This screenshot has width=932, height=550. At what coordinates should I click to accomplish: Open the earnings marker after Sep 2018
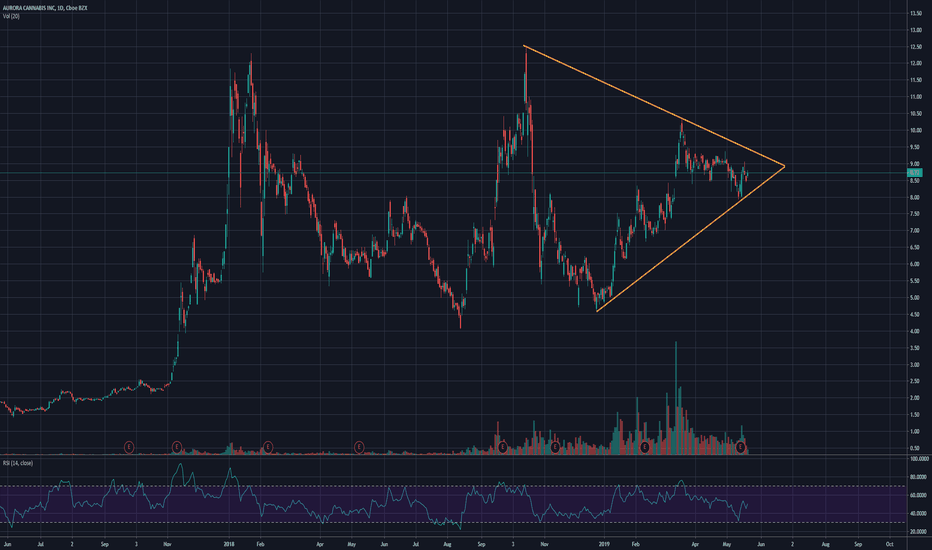click(503, 447)
